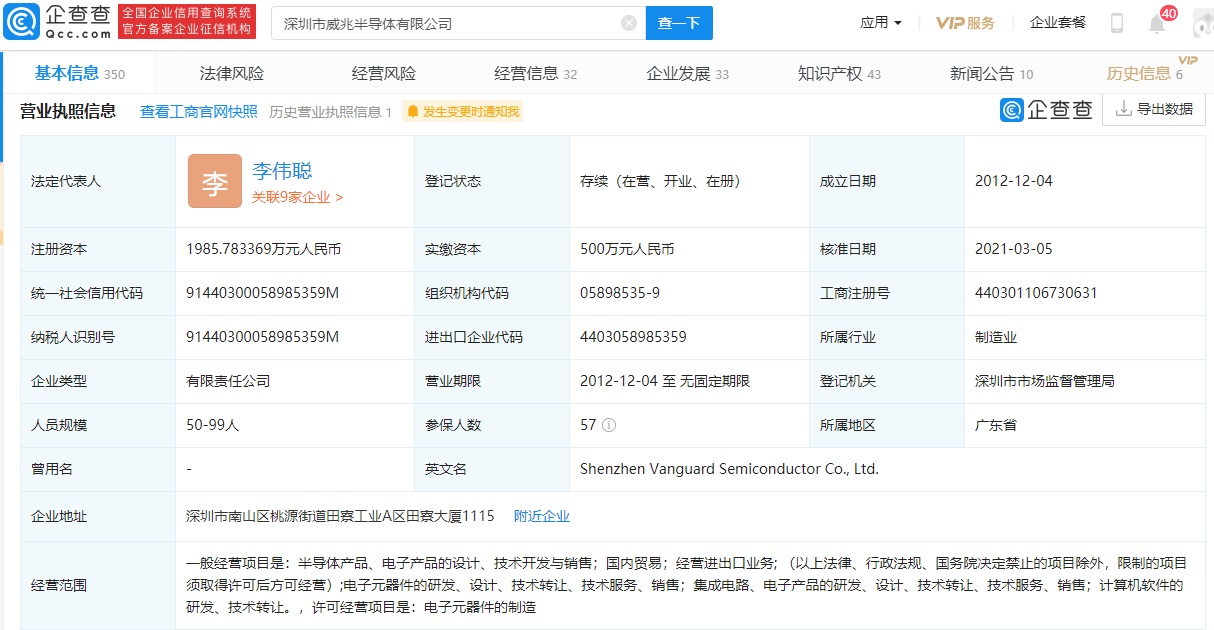Viewport: 1214px width, 630px height.
Task: Open the 企业发展 tab
Action: point(688,73)
